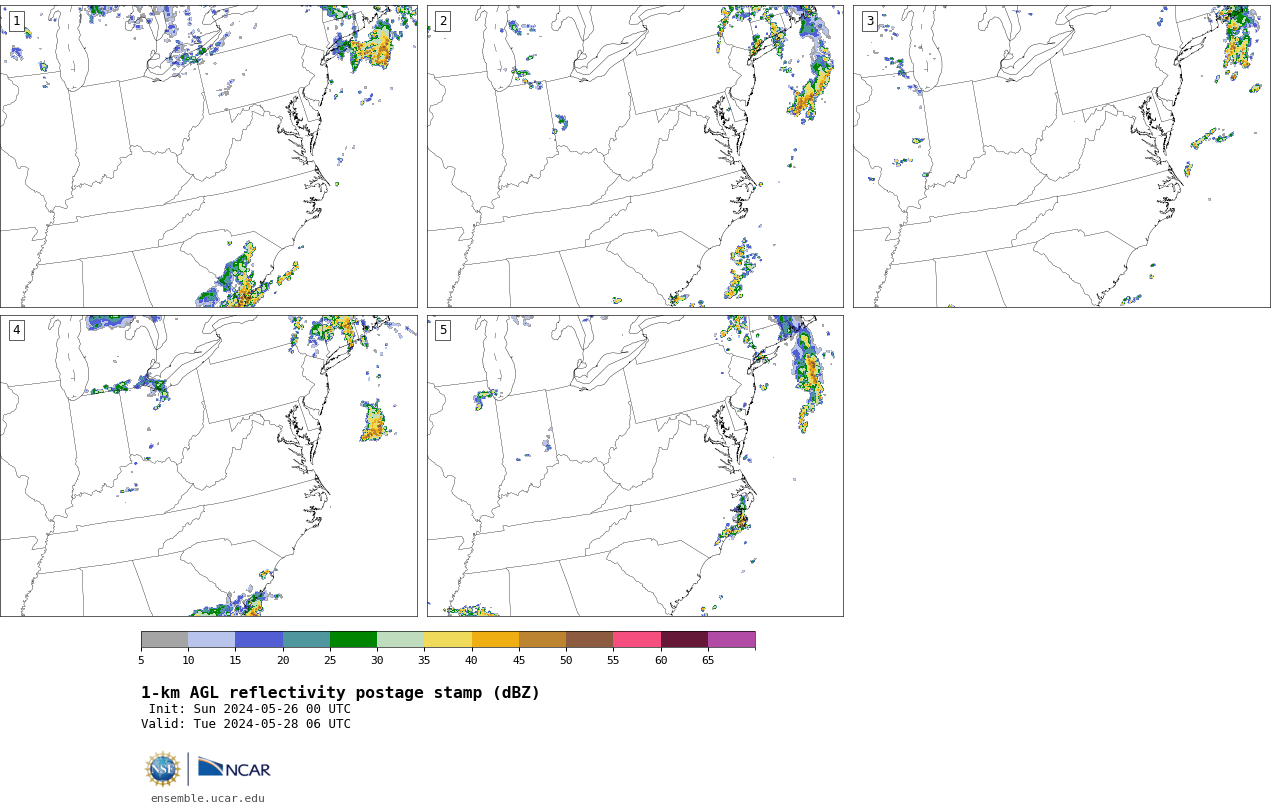This screenshot has width=1280, height=809.
Task: Click the panel number 3 label
Action: tap(869, 21)
